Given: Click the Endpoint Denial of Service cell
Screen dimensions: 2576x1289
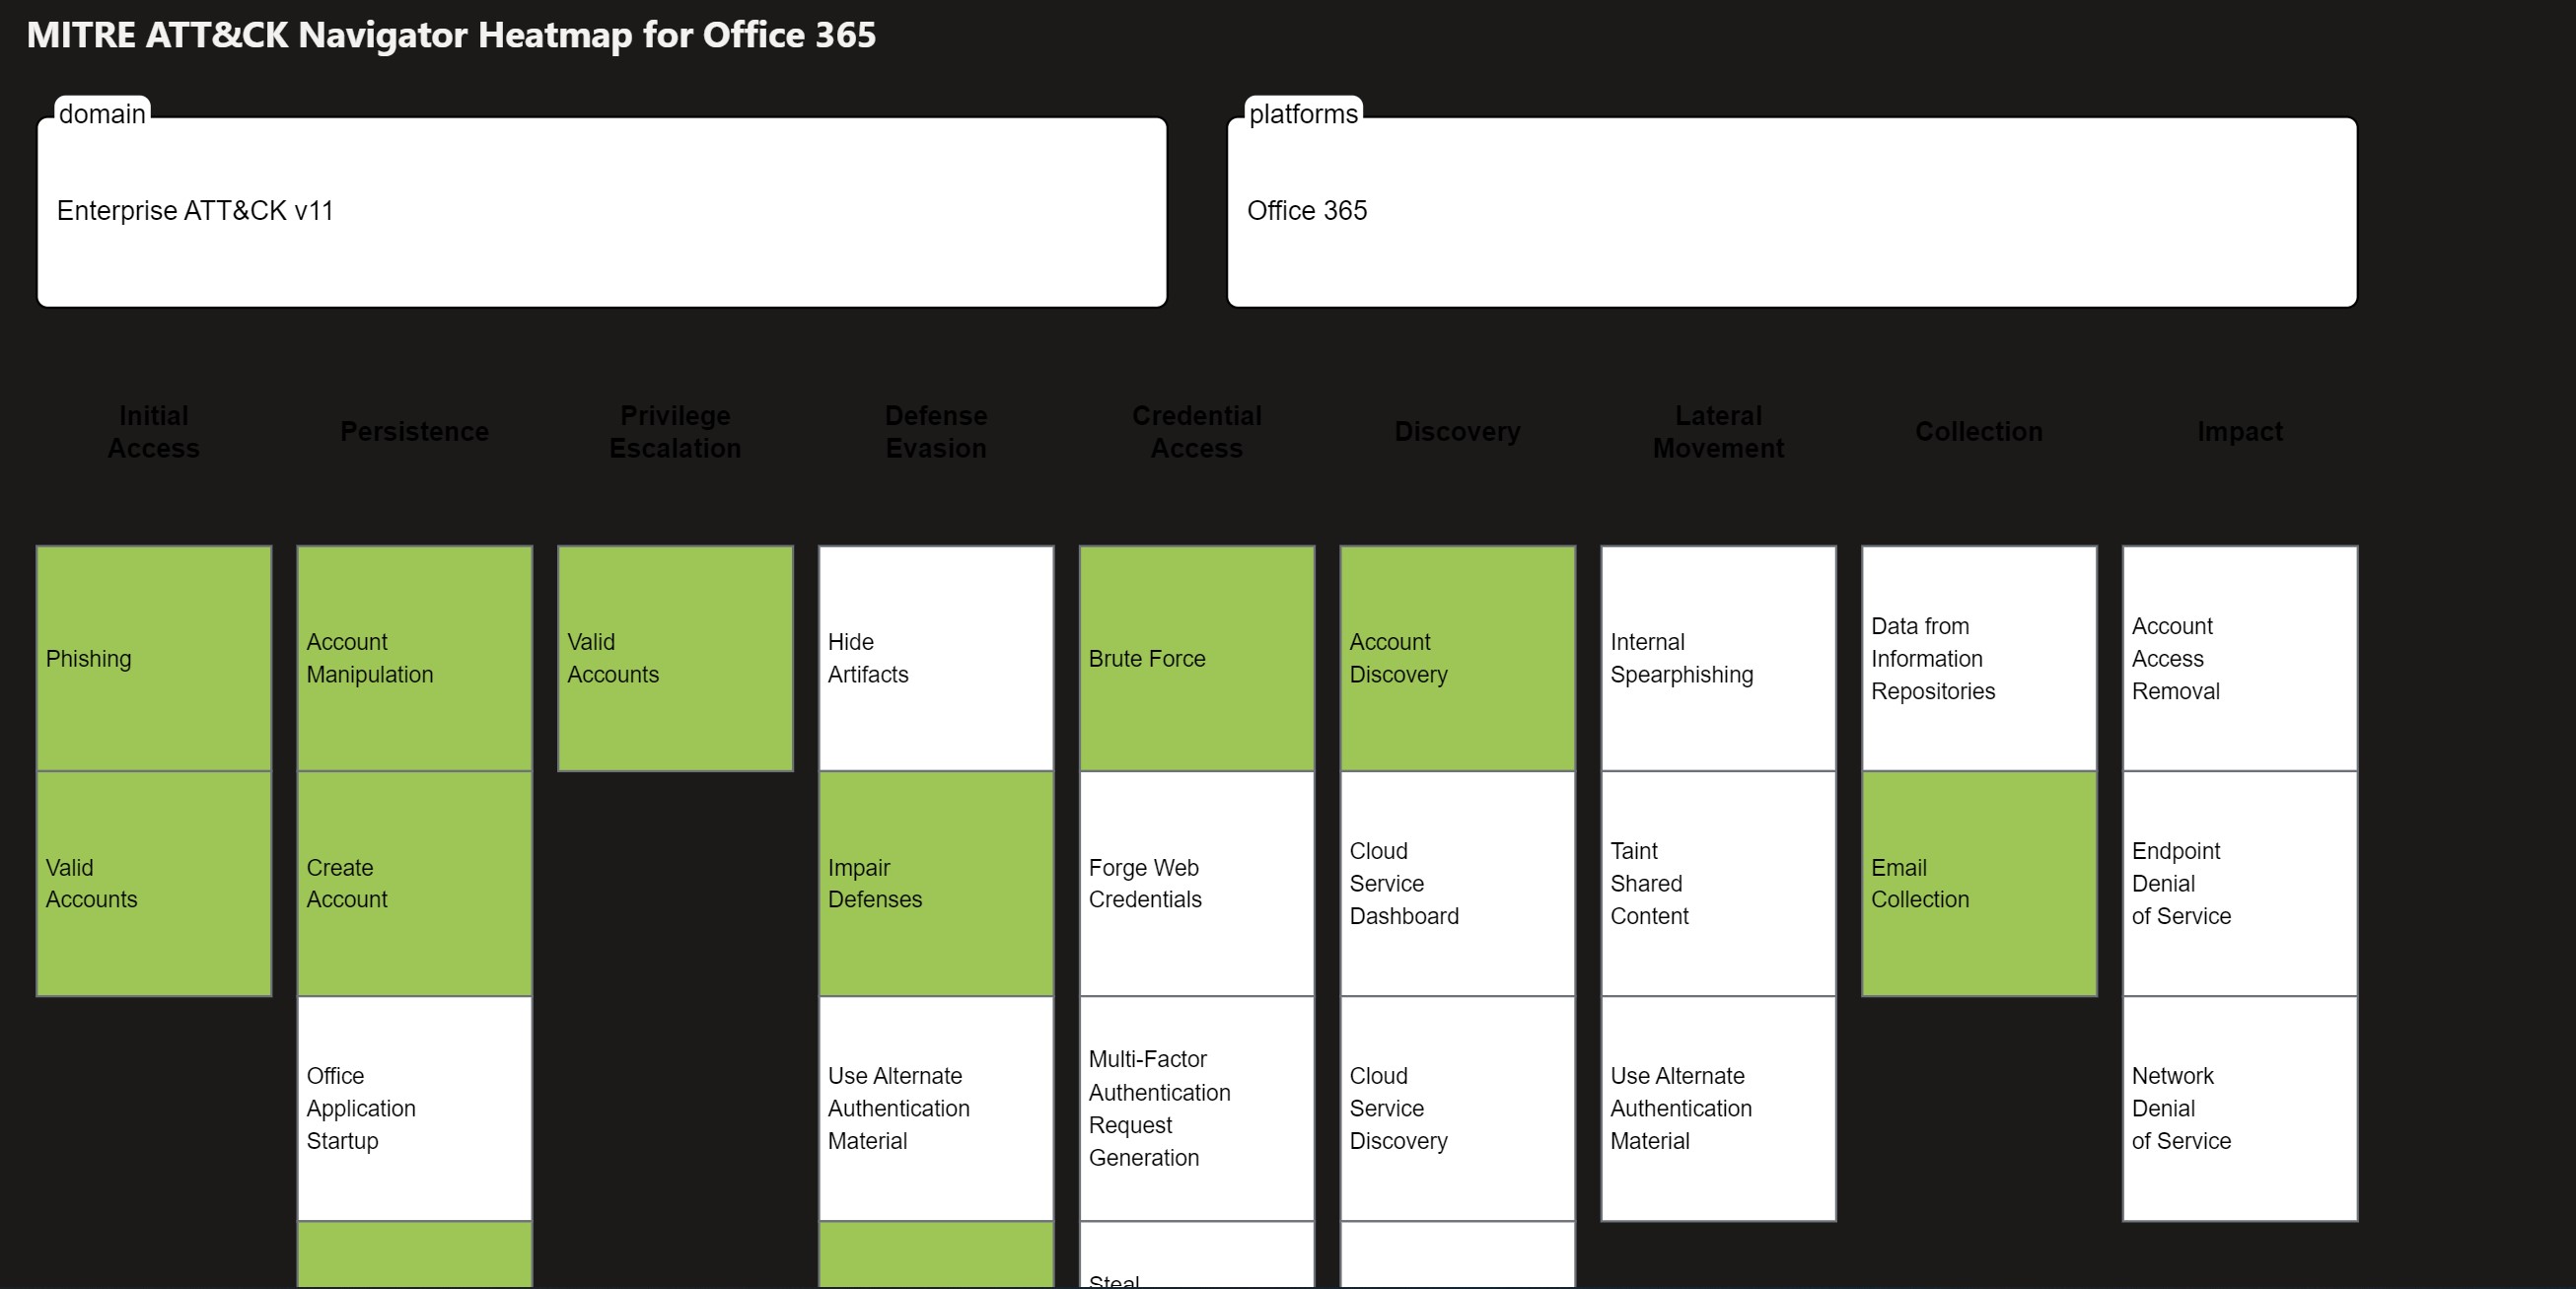Looking at the screenshot, I should (x=2240, y=884).
